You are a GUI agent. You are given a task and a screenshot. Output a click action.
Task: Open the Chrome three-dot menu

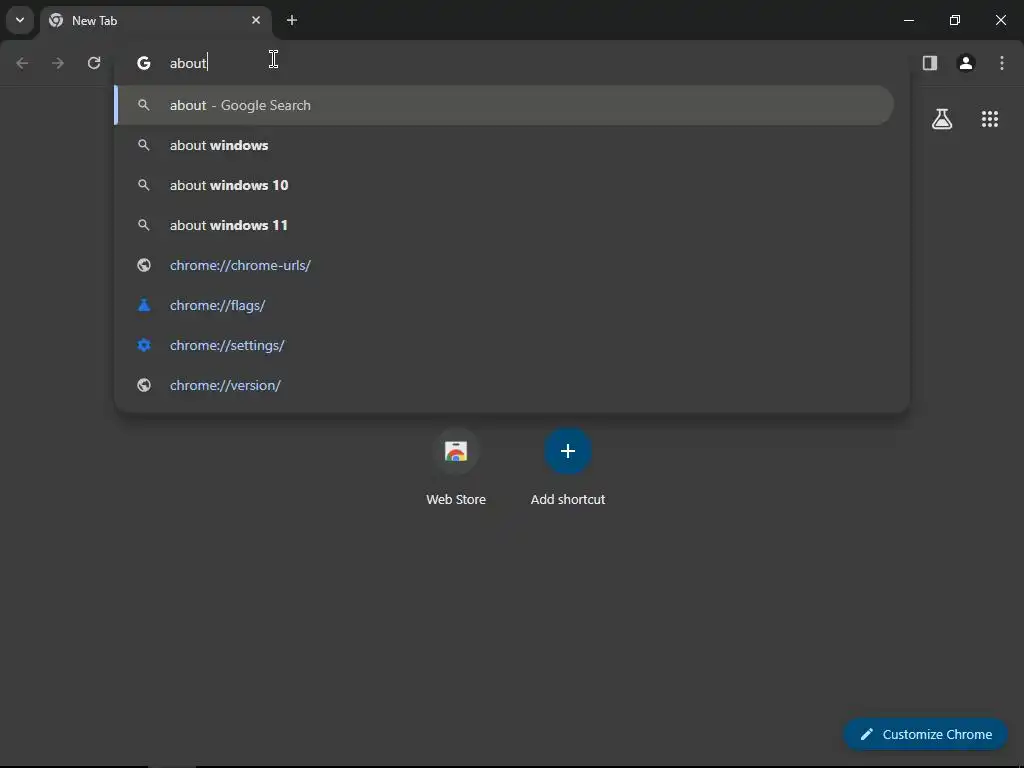[x=1002, y=63]
